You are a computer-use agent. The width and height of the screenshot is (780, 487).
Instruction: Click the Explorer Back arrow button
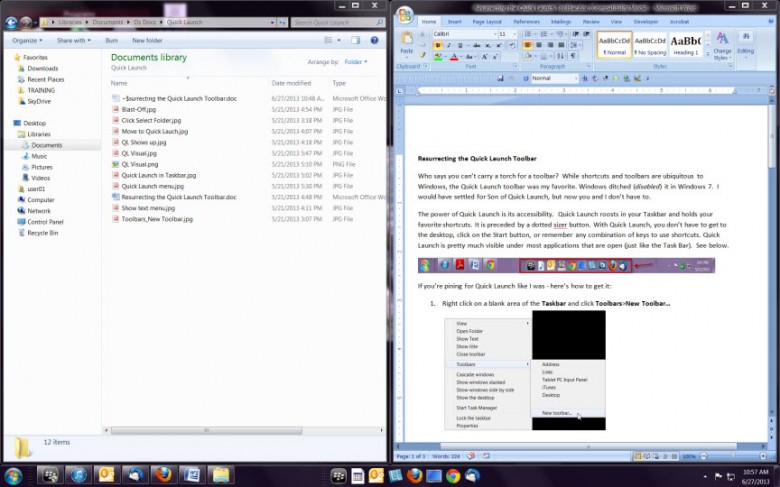pos(11,22)
